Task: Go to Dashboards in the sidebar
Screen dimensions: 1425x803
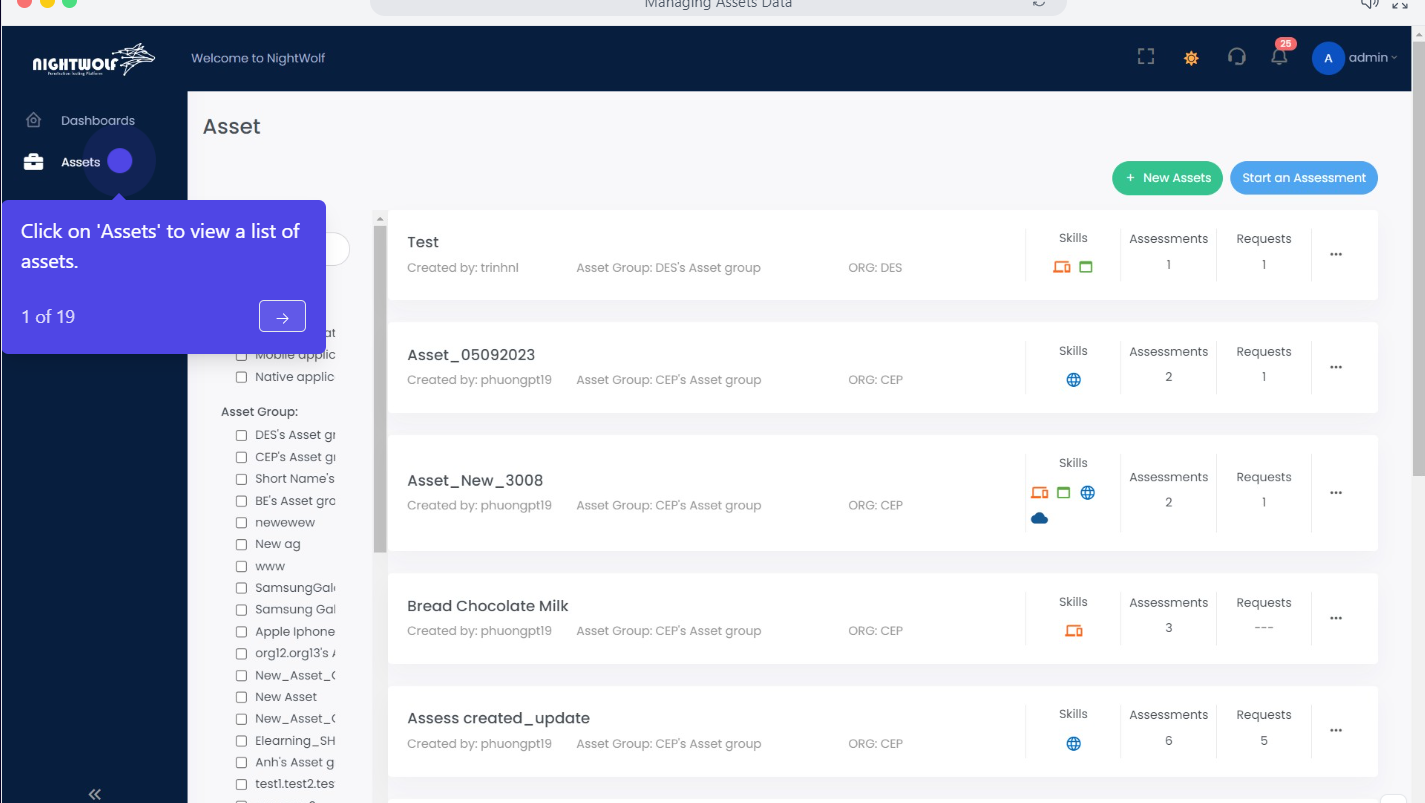Action: (97, 121)
